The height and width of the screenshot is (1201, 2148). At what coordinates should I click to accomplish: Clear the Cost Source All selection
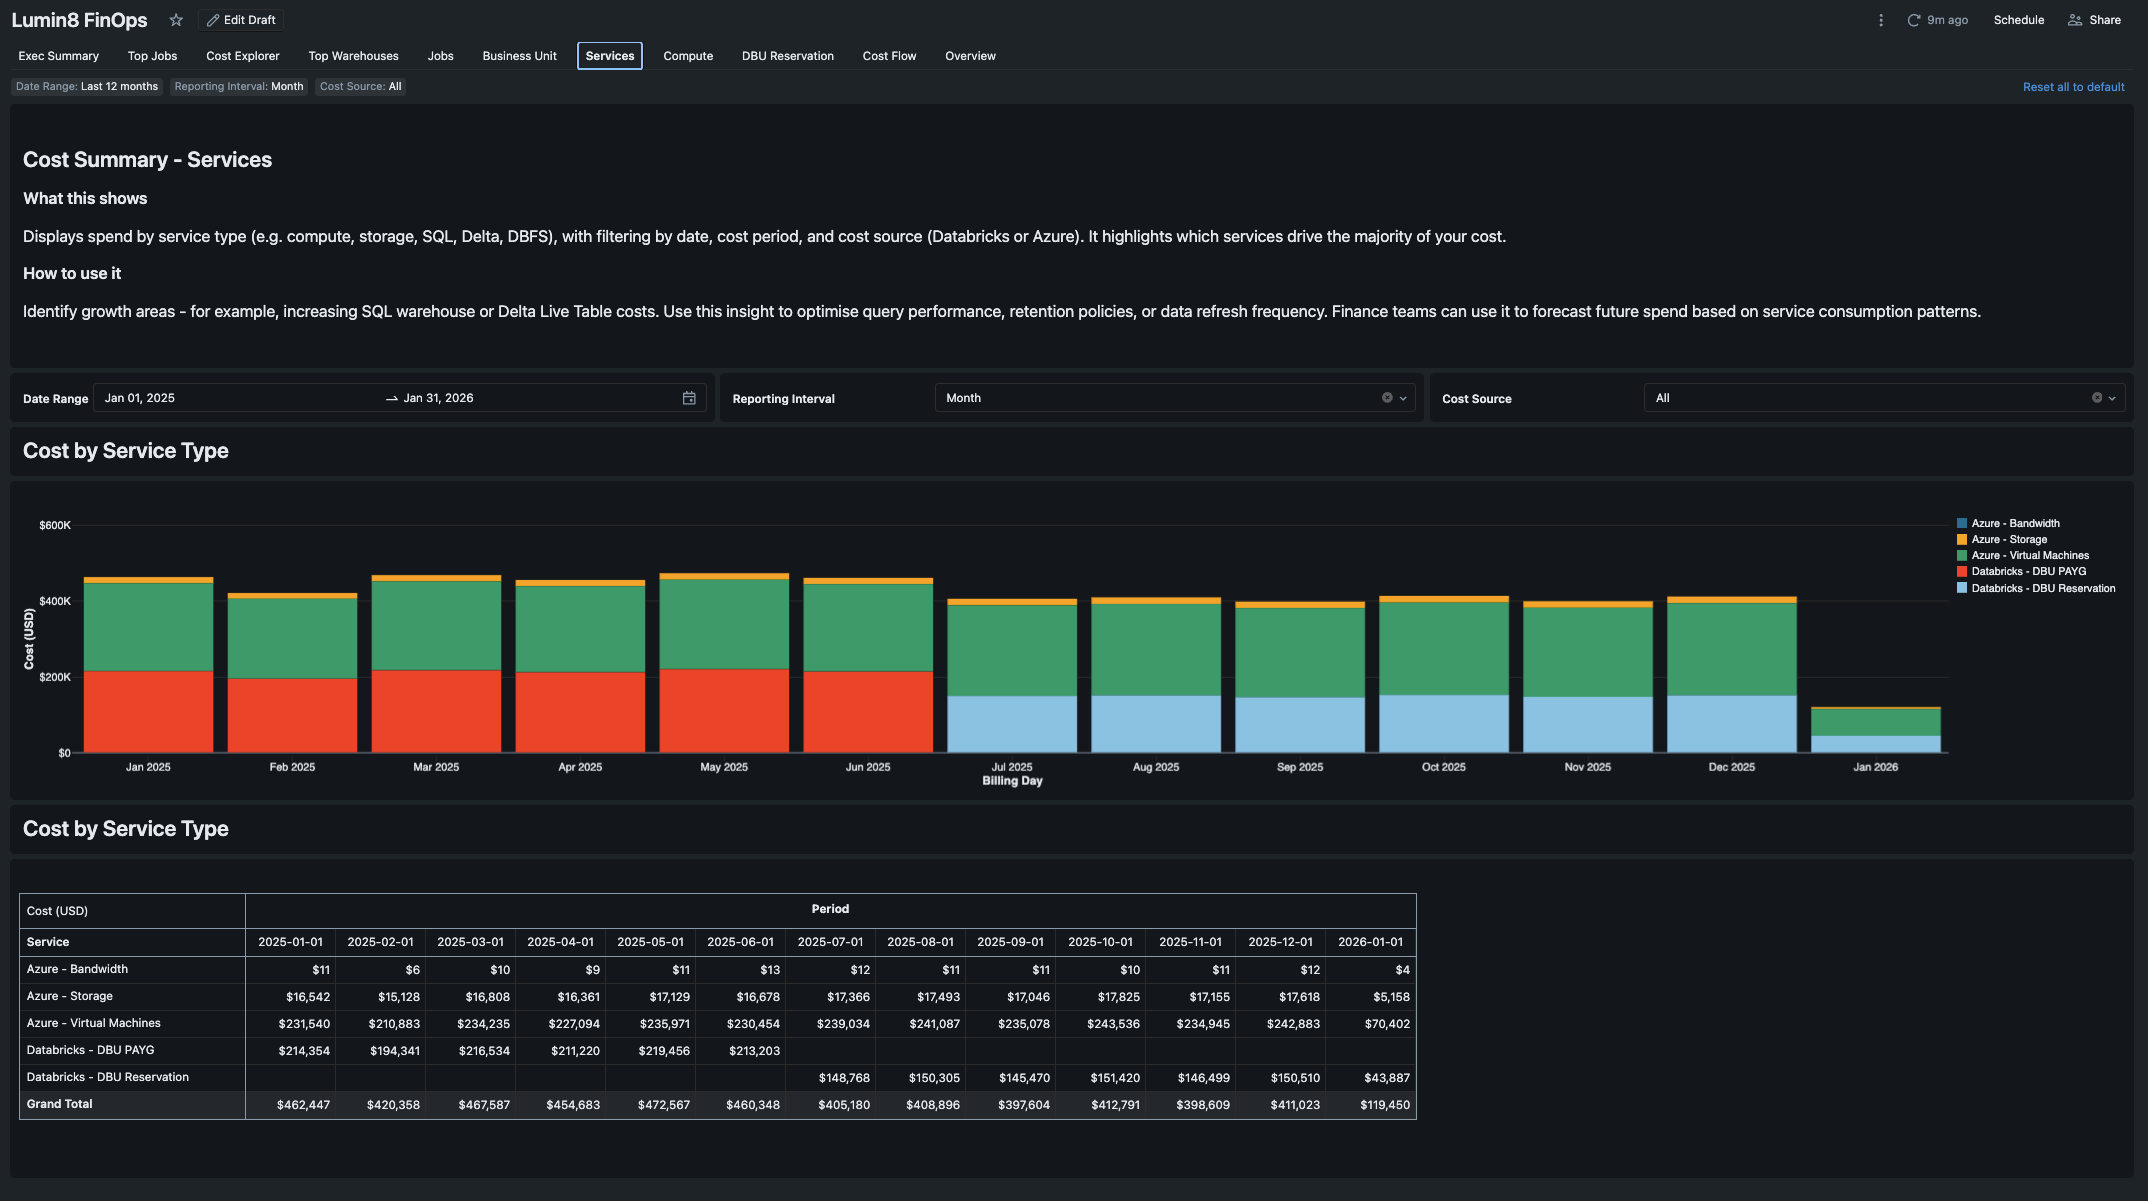tap(2097, 398)
